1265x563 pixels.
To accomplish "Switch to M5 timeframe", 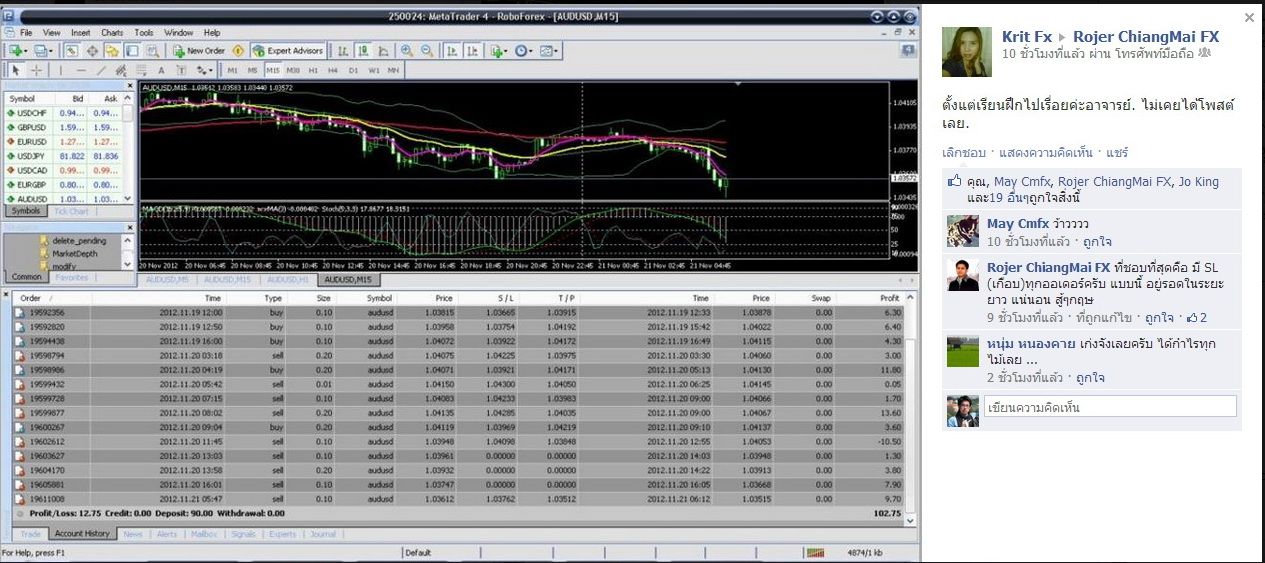I will point(253,70).
